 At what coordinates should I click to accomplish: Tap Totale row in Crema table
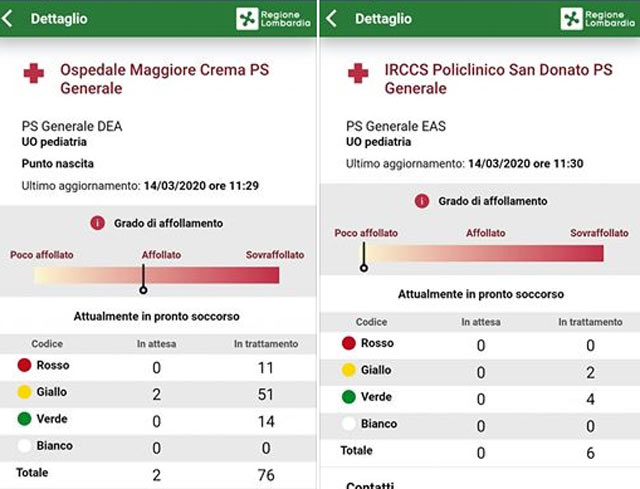(32, 473)
